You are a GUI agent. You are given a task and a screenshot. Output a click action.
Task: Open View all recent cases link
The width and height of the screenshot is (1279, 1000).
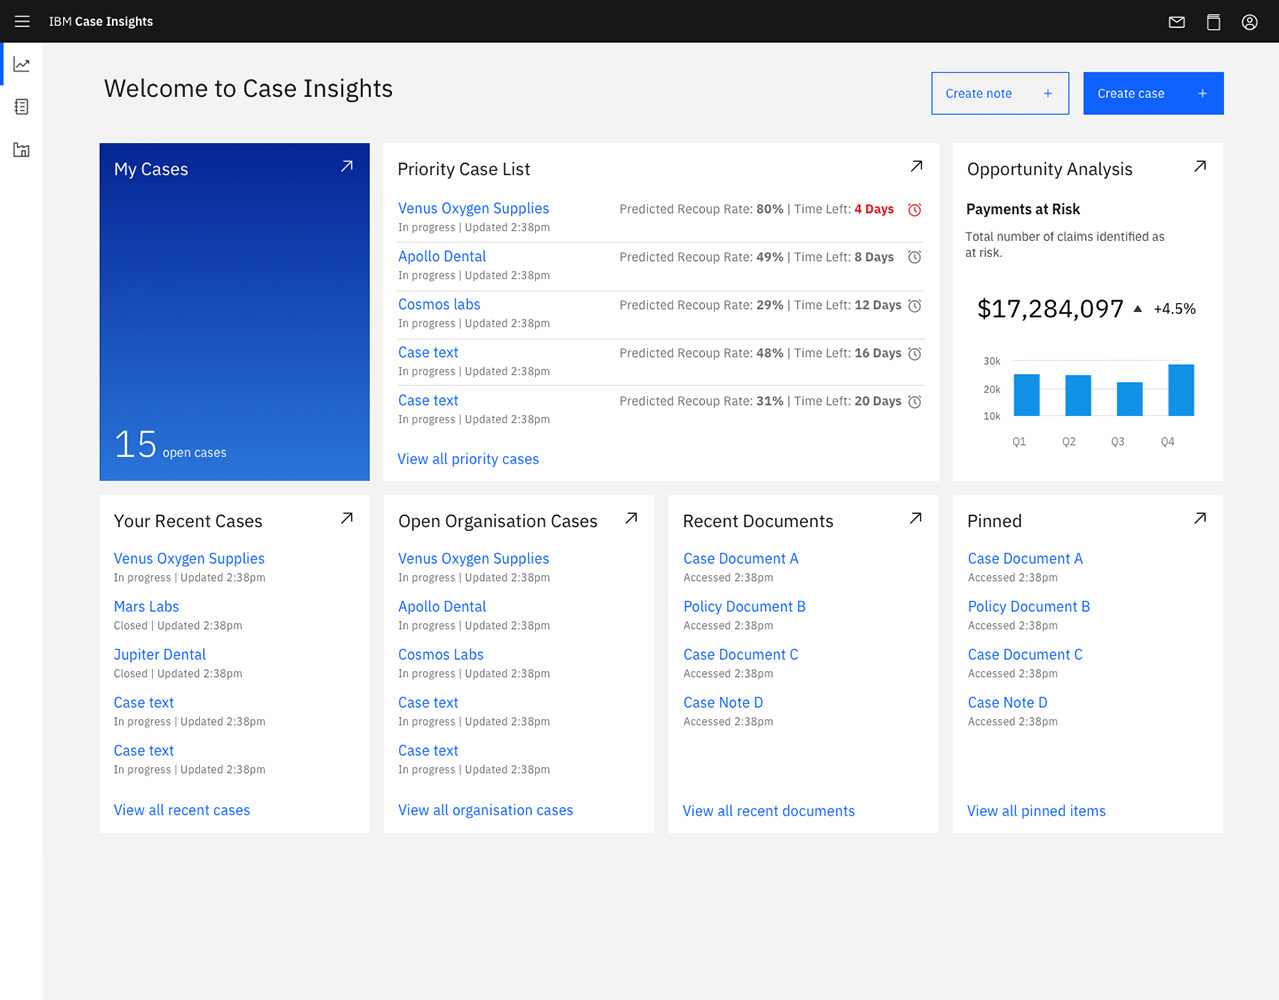182,810
